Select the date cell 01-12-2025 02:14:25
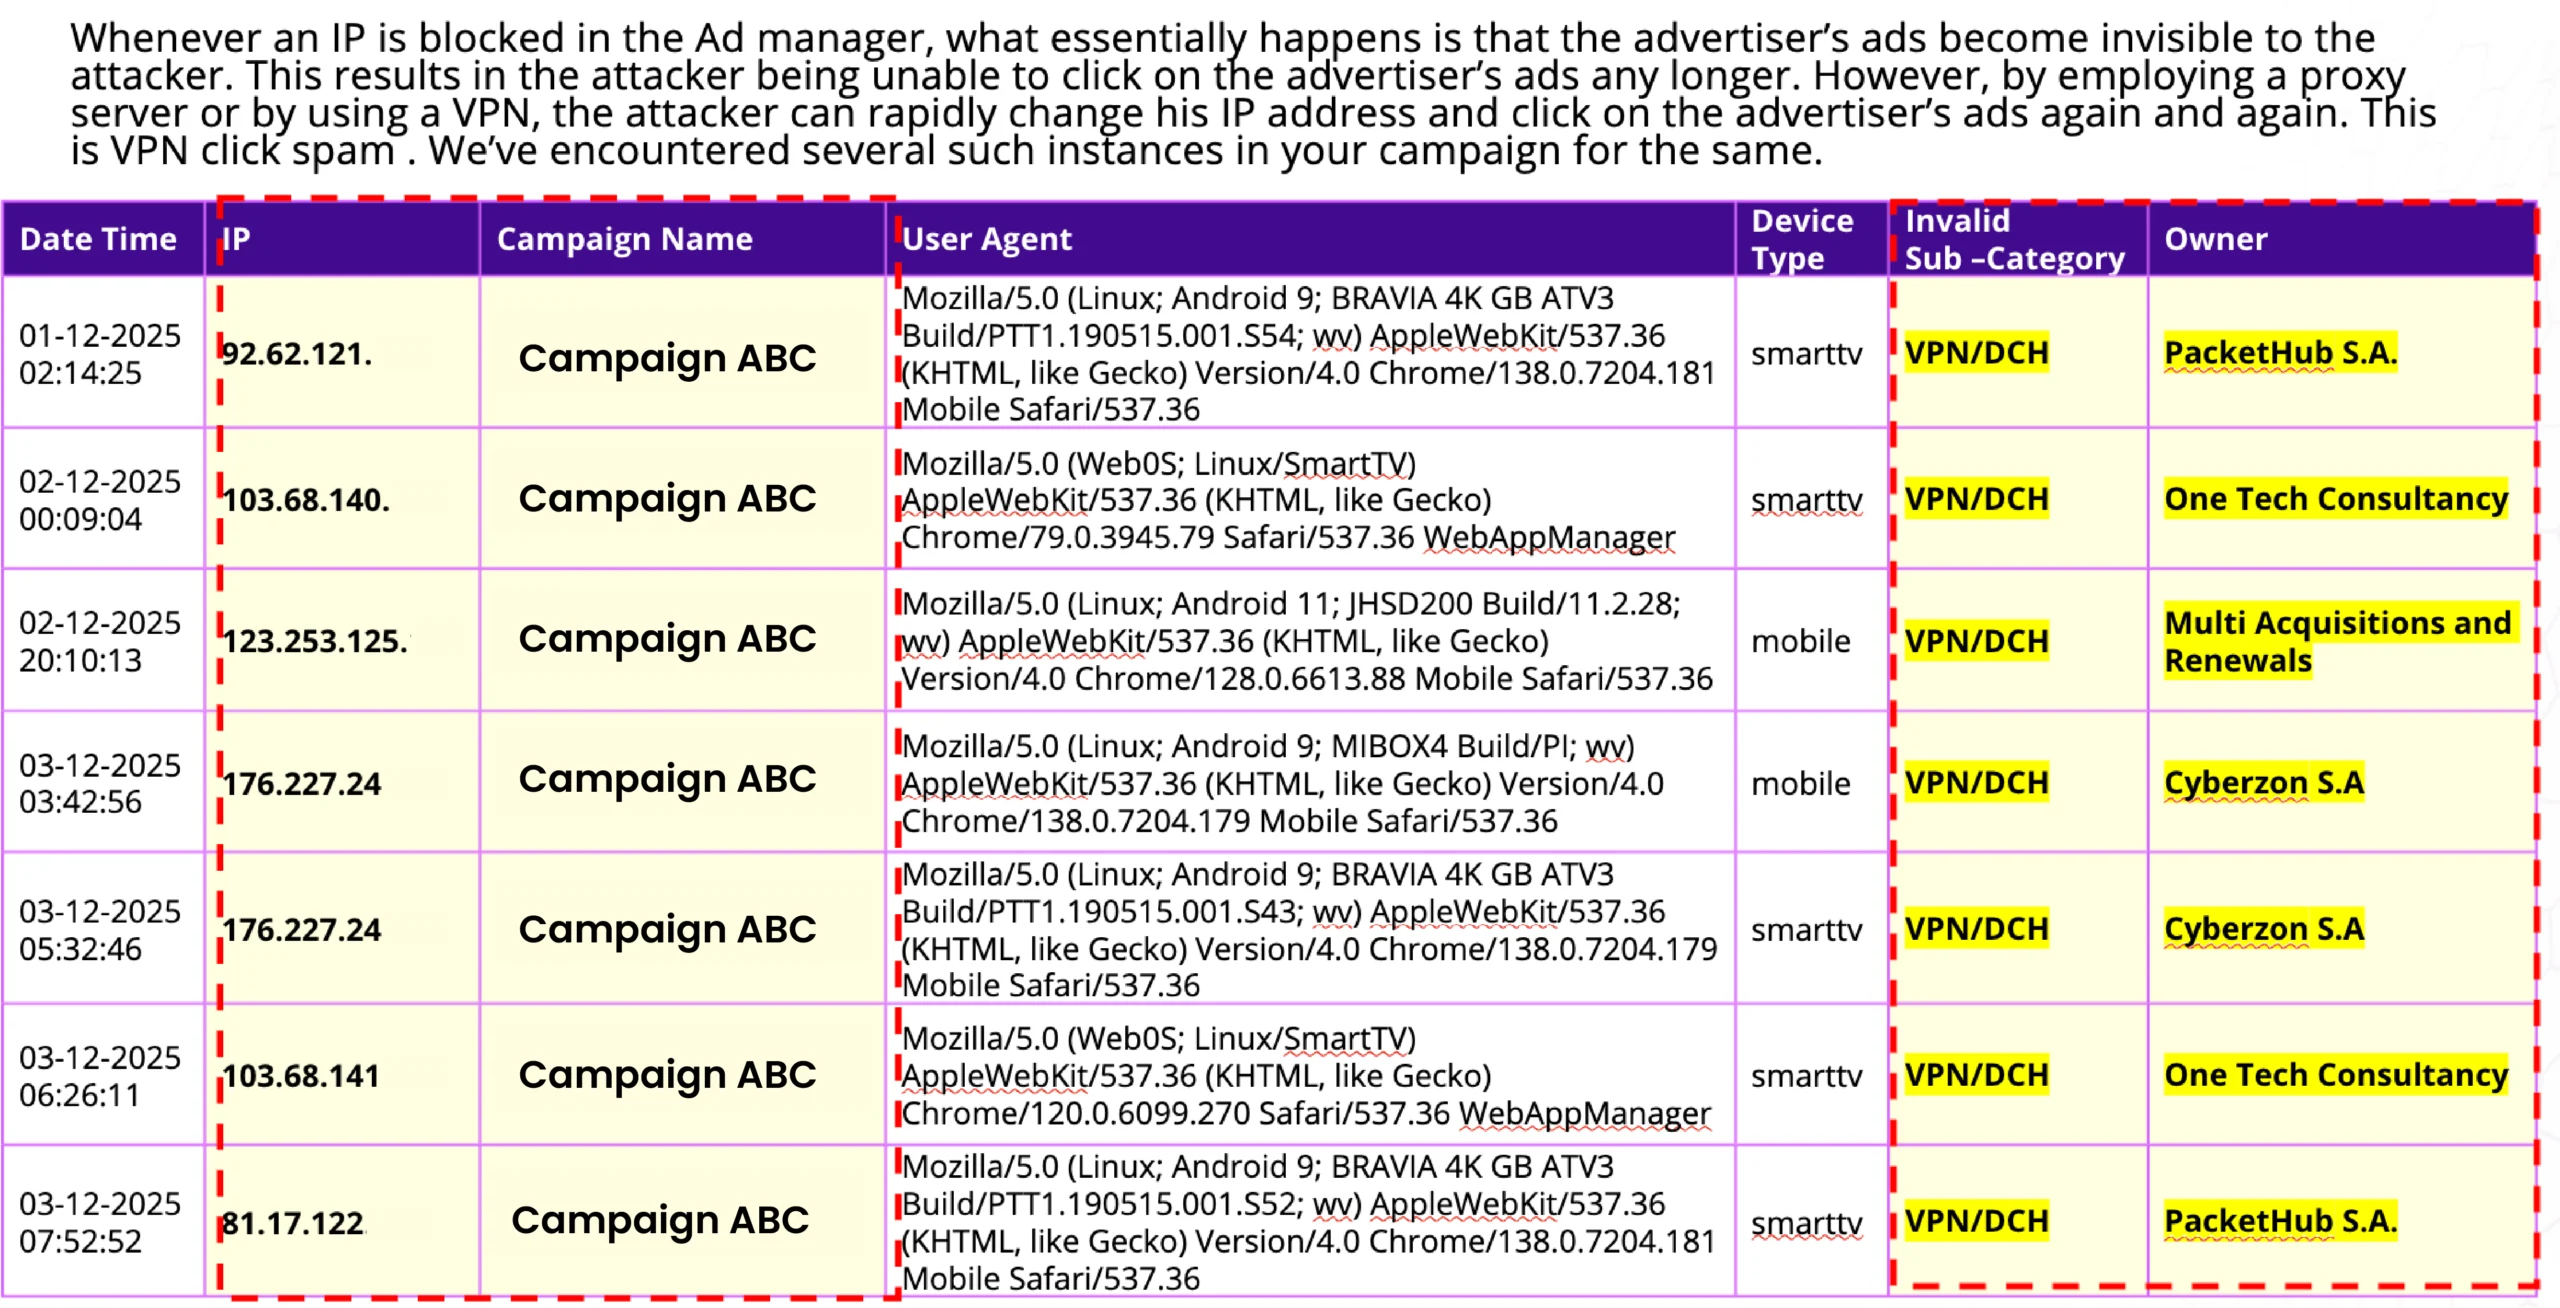Image resolution: width=2560 pixels, height=1308 pixels. pyautogui.click(x=100, y=353)
